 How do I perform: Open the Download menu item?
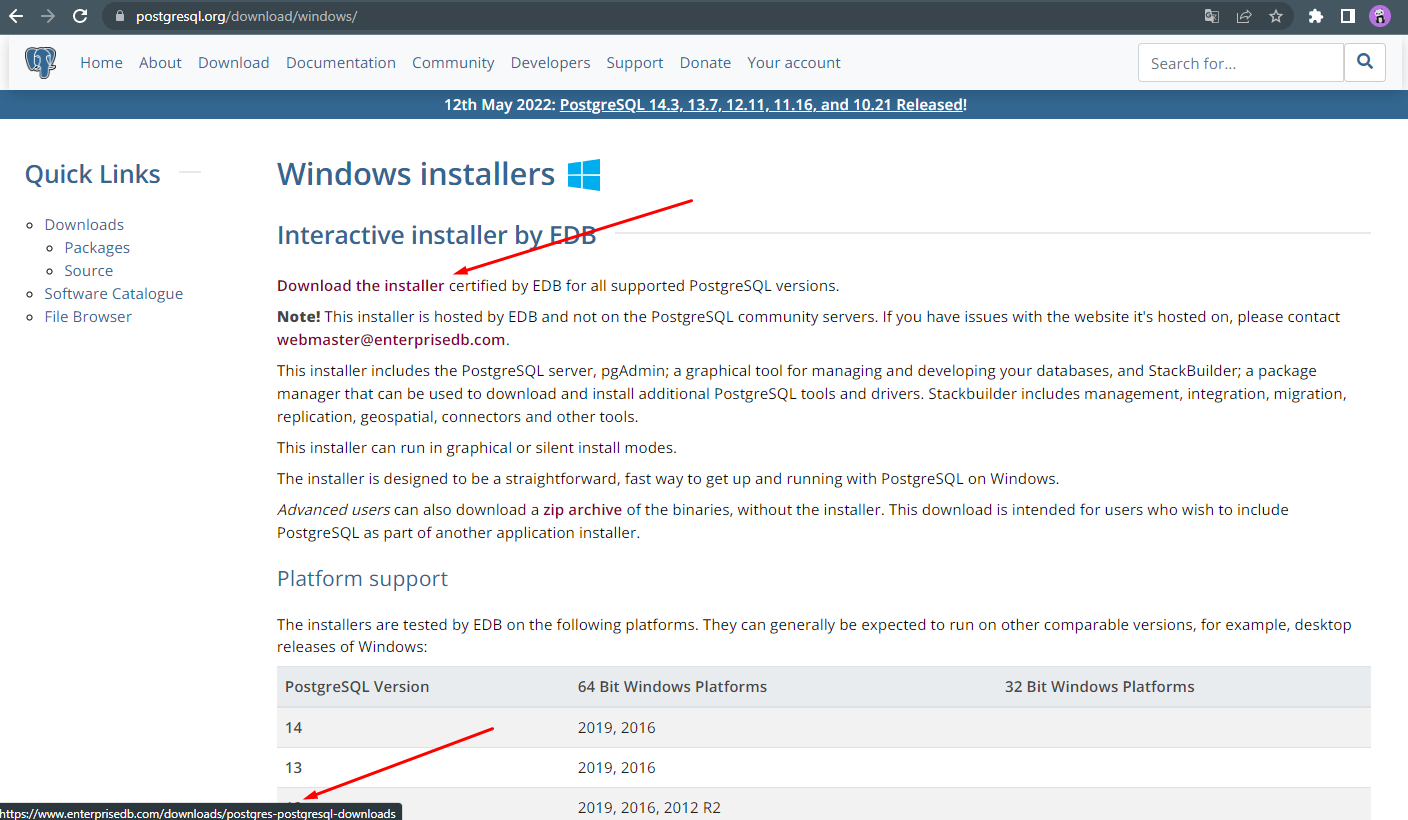[234, 62]
